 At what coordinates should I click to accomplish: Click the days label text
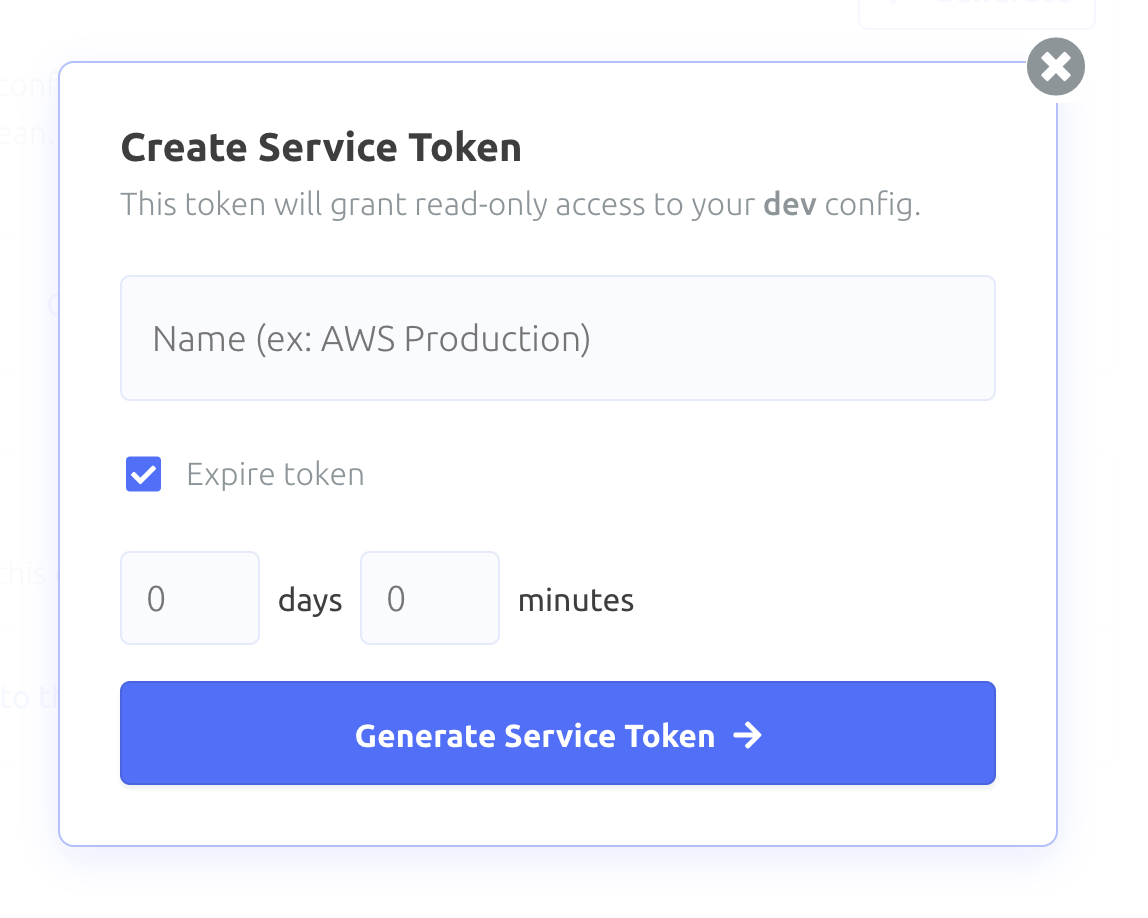(310, 600)
